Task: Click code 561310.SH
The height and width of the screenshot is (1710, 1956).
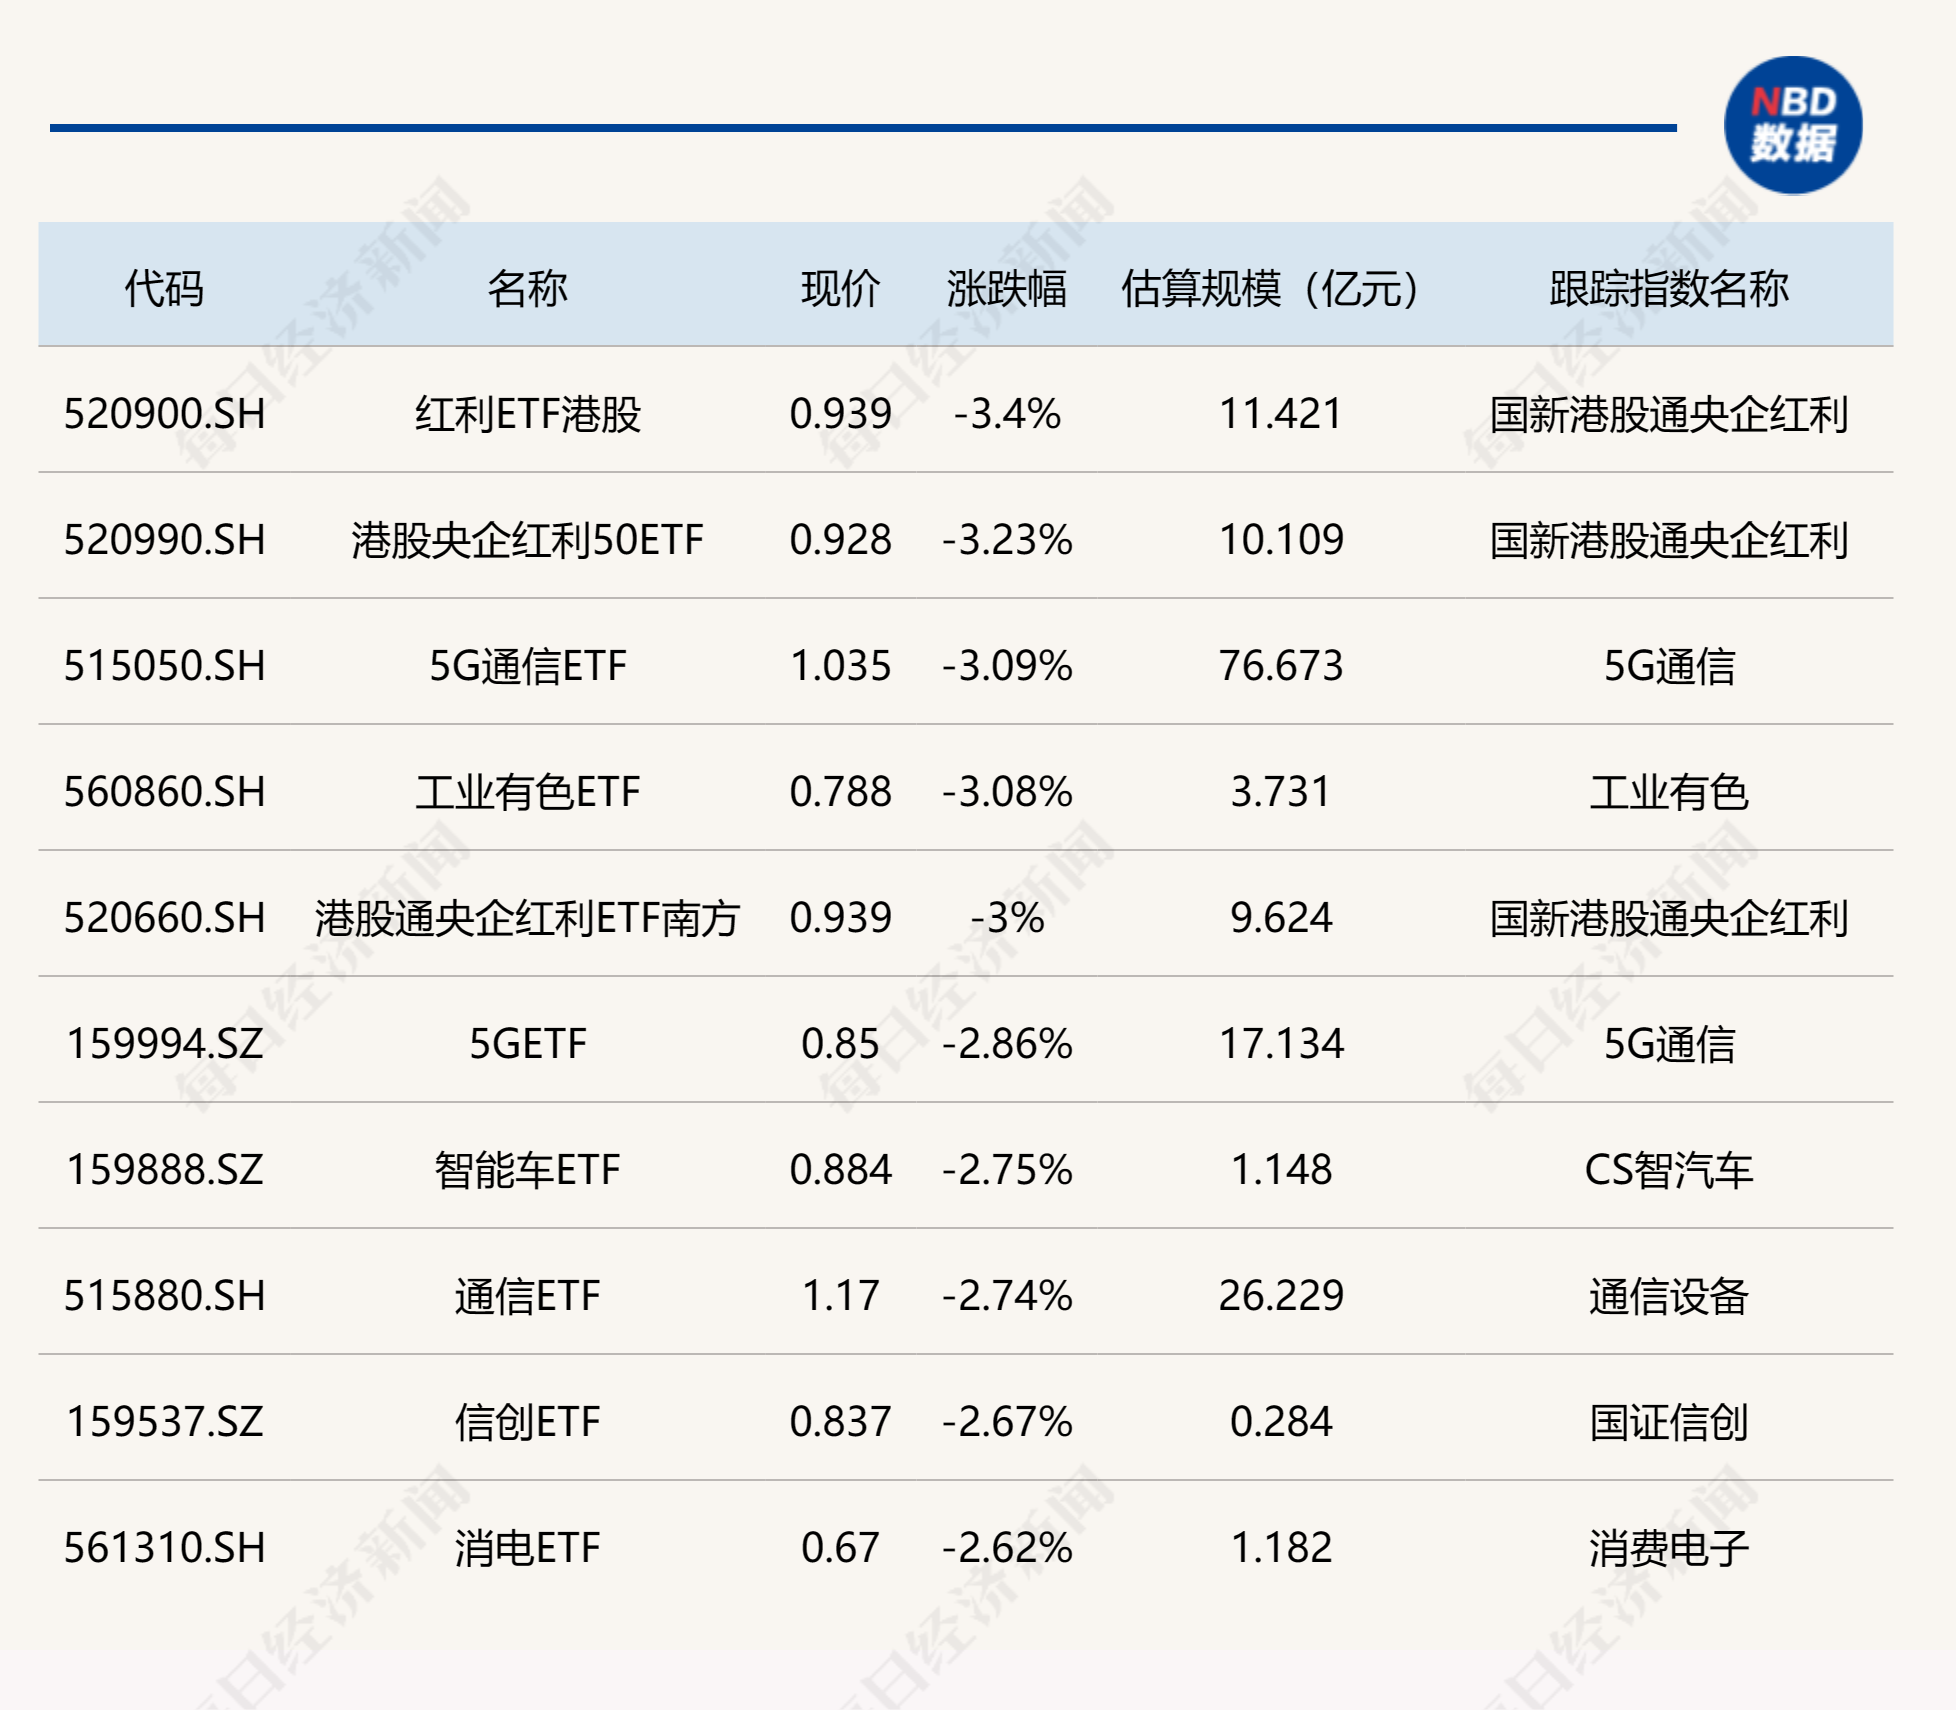Action: coord(165,1548)
